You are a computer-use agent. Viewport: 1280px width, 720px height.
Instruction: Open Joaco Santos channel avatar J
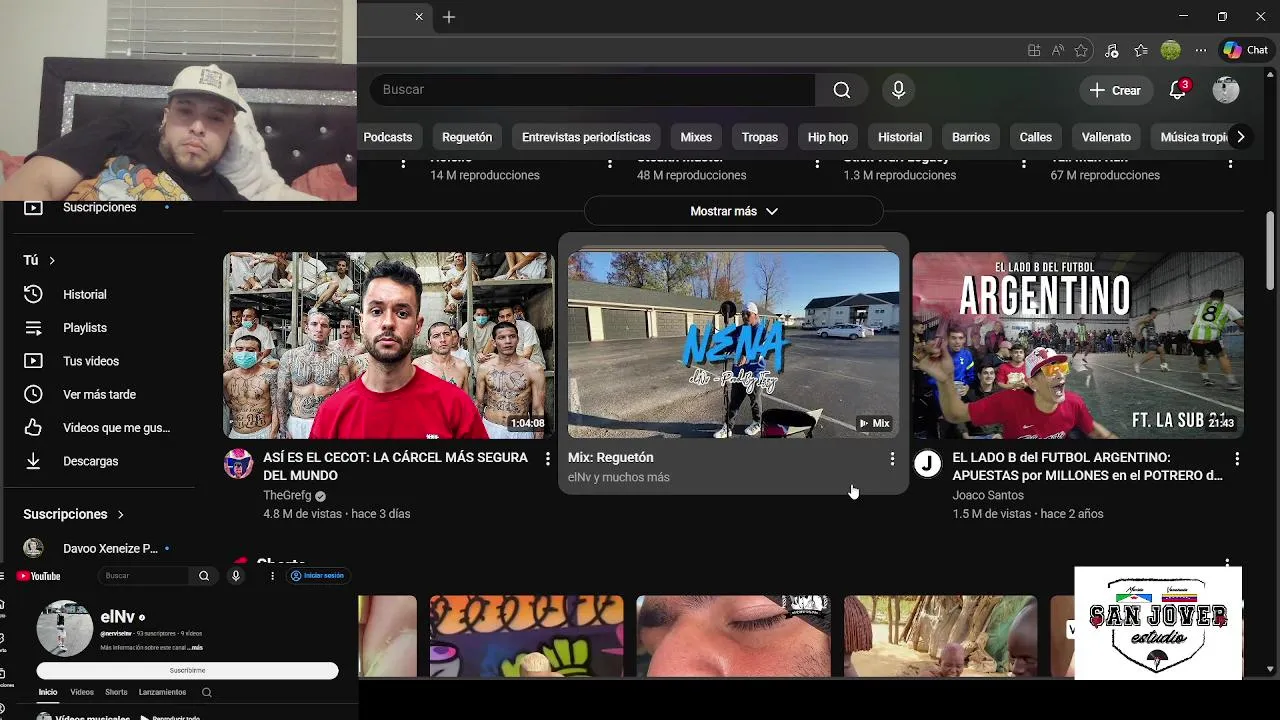[928, 464]
